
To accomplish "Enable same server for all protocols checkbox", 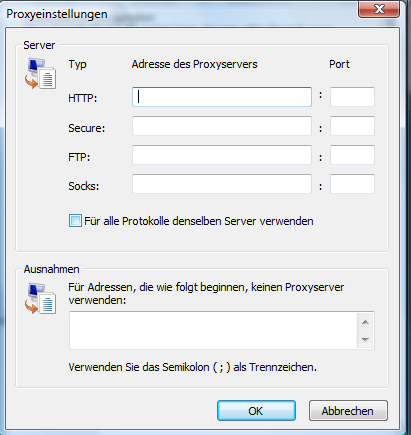I will coord(75,221).
